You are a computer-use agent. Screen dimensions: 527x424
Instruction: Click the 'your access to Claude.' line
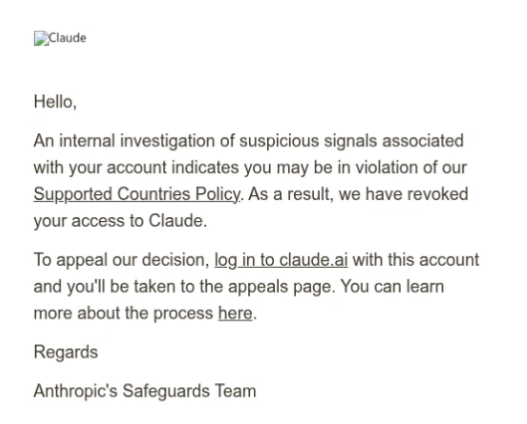120,221
